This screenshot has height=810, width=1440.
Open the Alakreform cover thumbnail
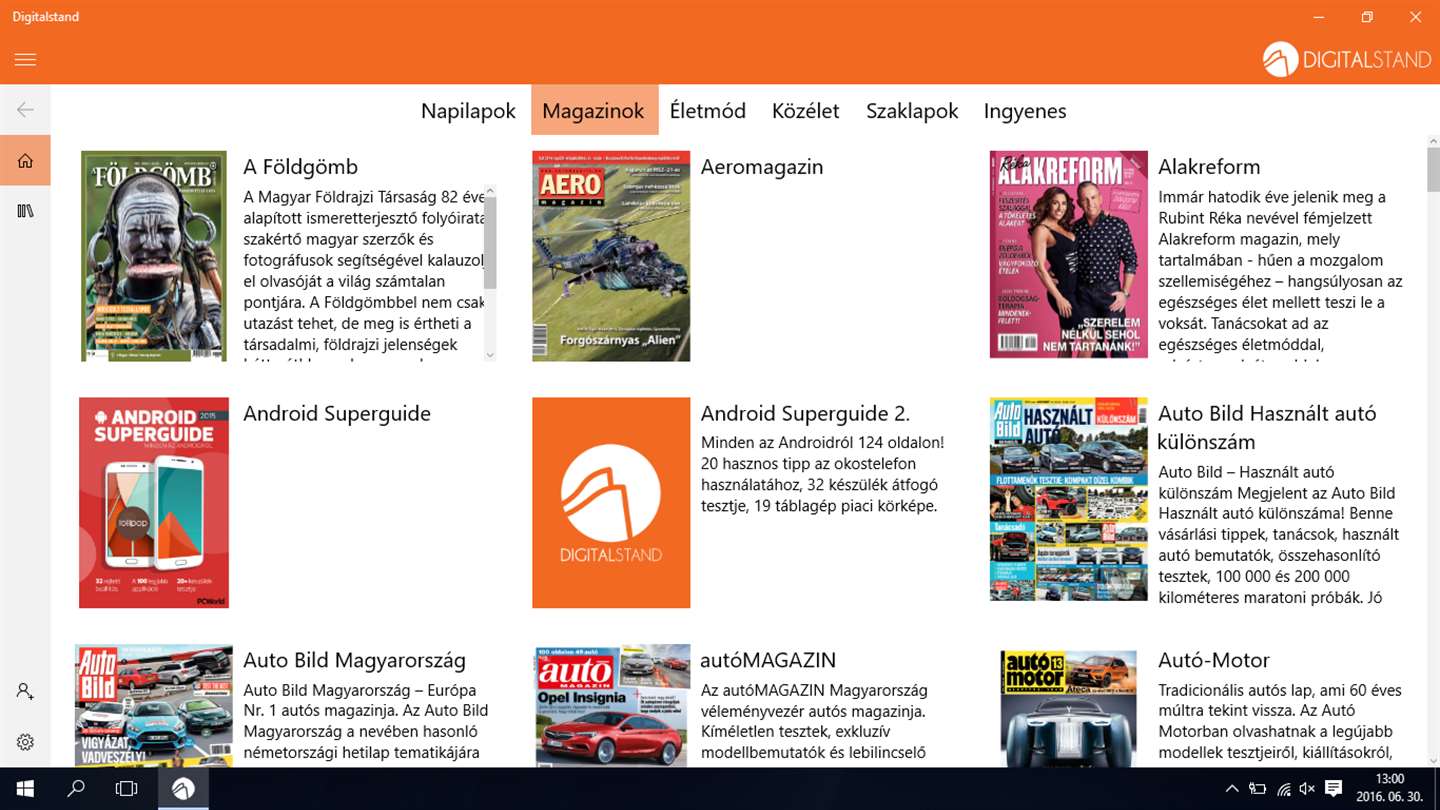coord(1069,255)
